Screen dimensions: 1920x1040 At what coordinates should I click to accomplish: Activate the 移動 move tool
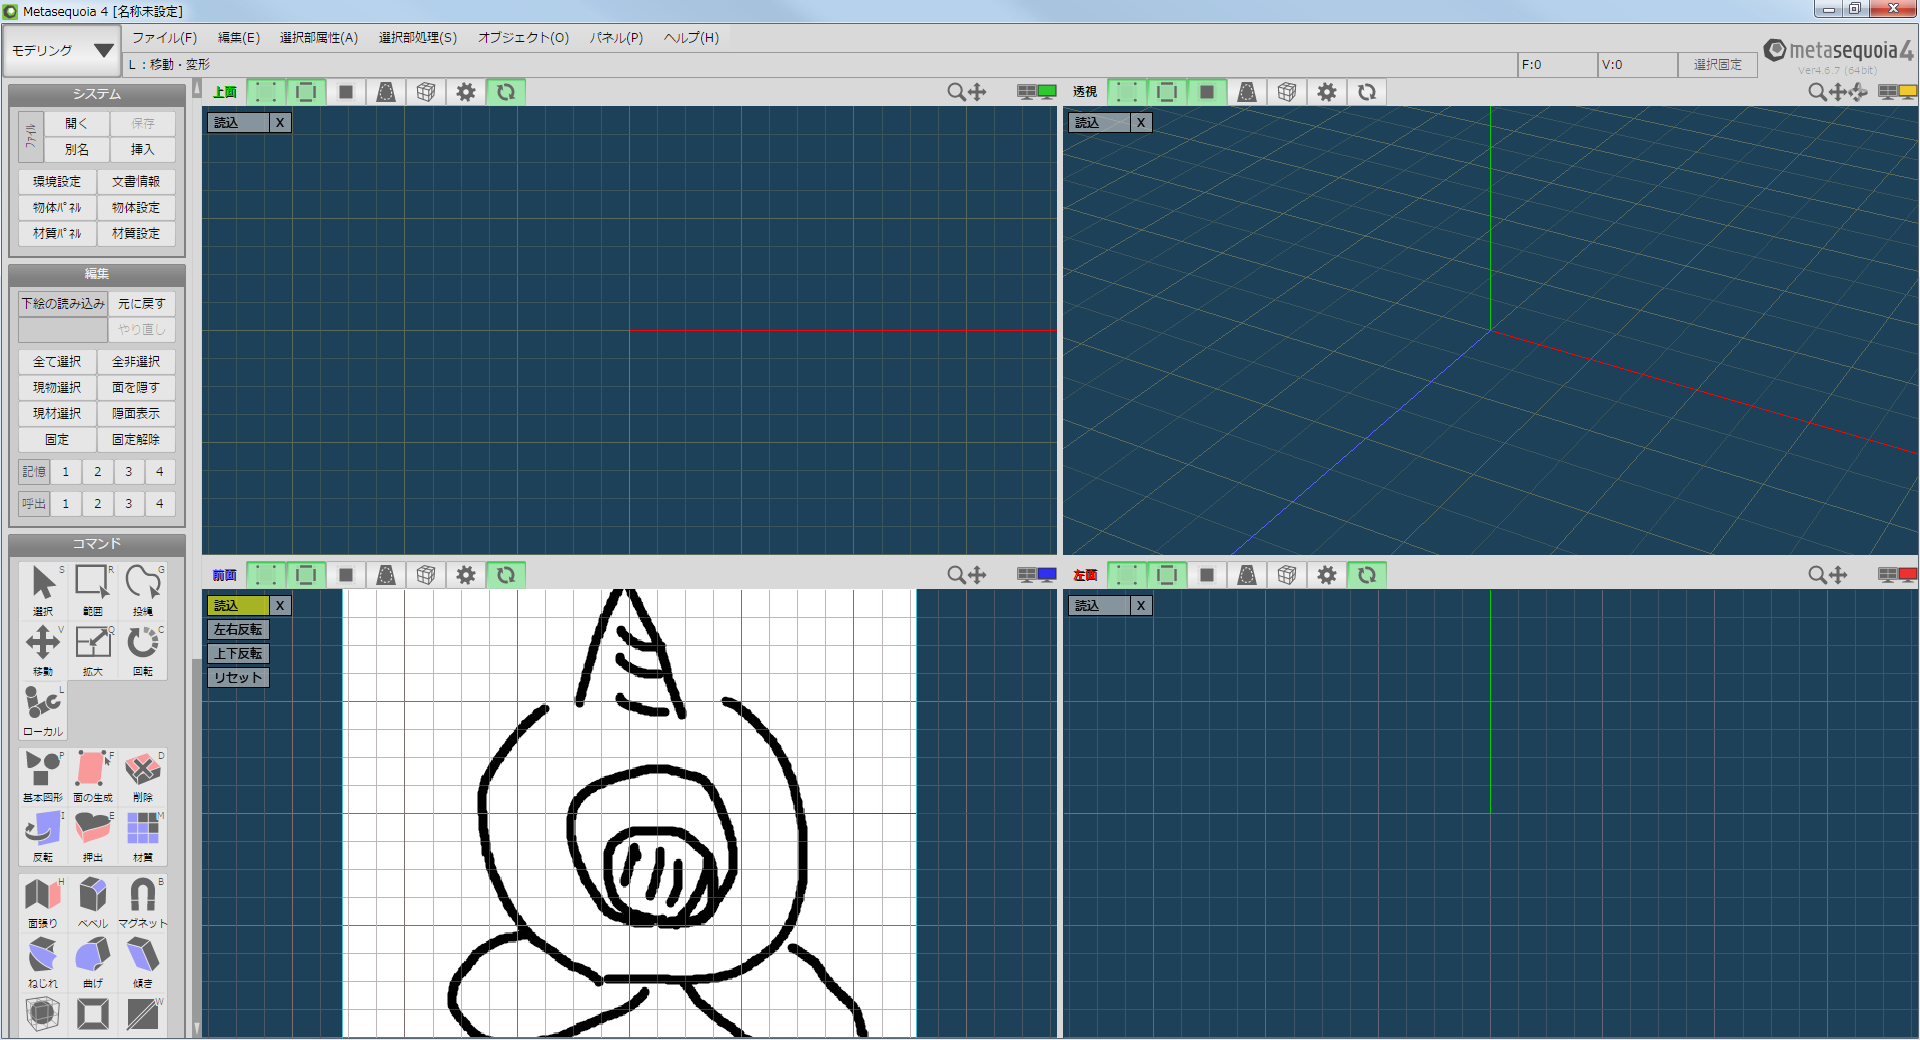(43, 650)
